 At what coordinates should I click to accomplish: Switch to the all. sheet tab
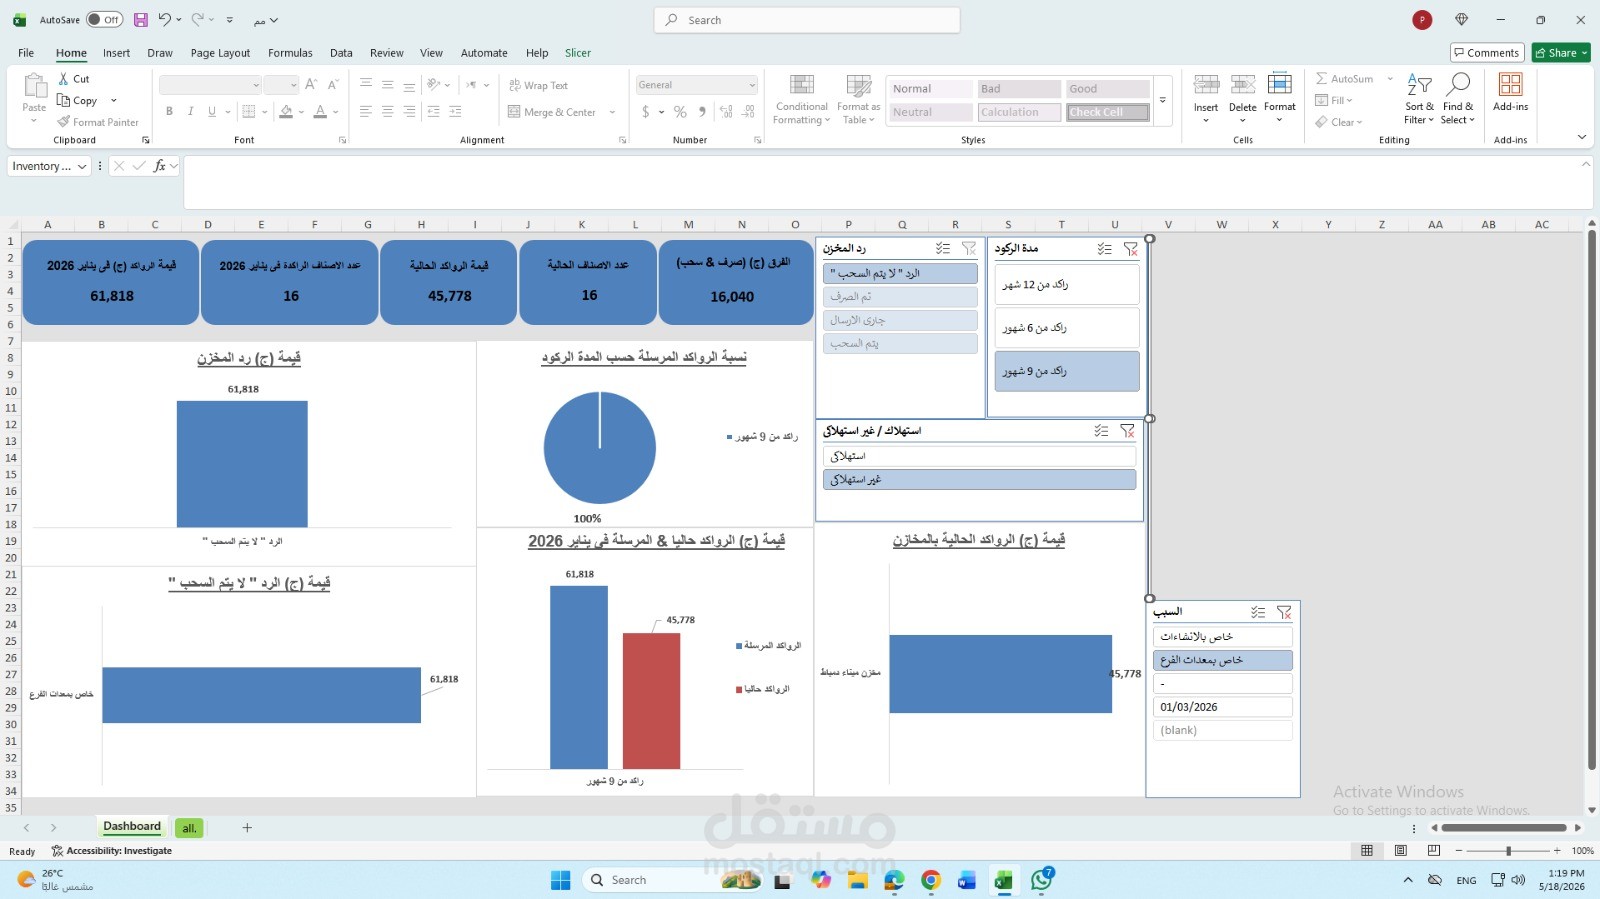tap(189, 828)
